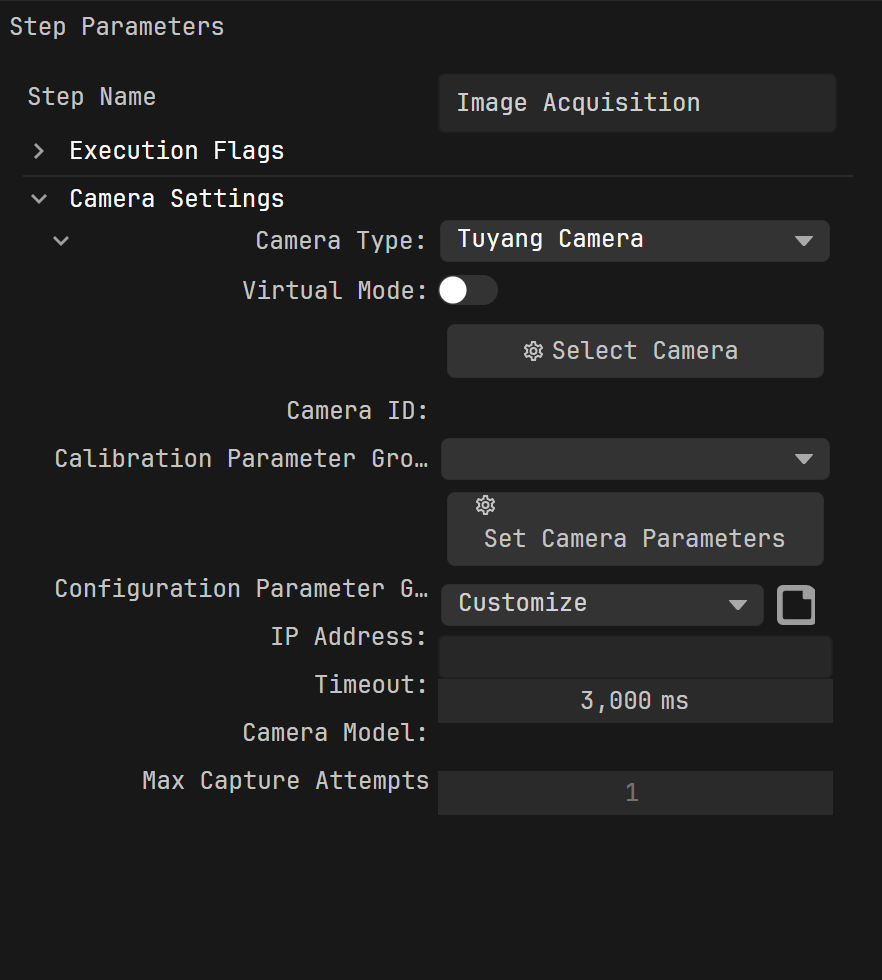
Task: Collapse the Camera Type sub-section chevron
Action: 61,241
